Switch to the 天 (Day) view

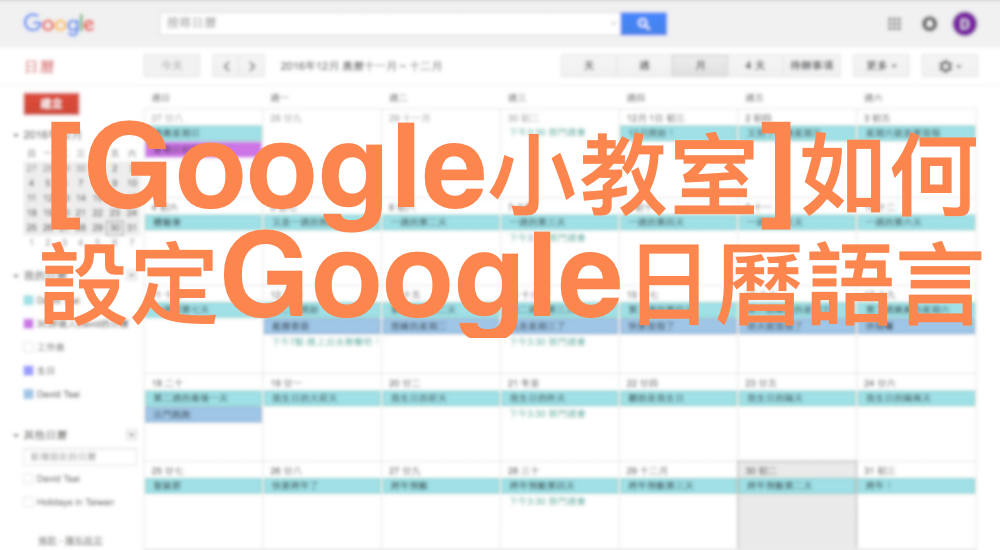tap(589, 66)
